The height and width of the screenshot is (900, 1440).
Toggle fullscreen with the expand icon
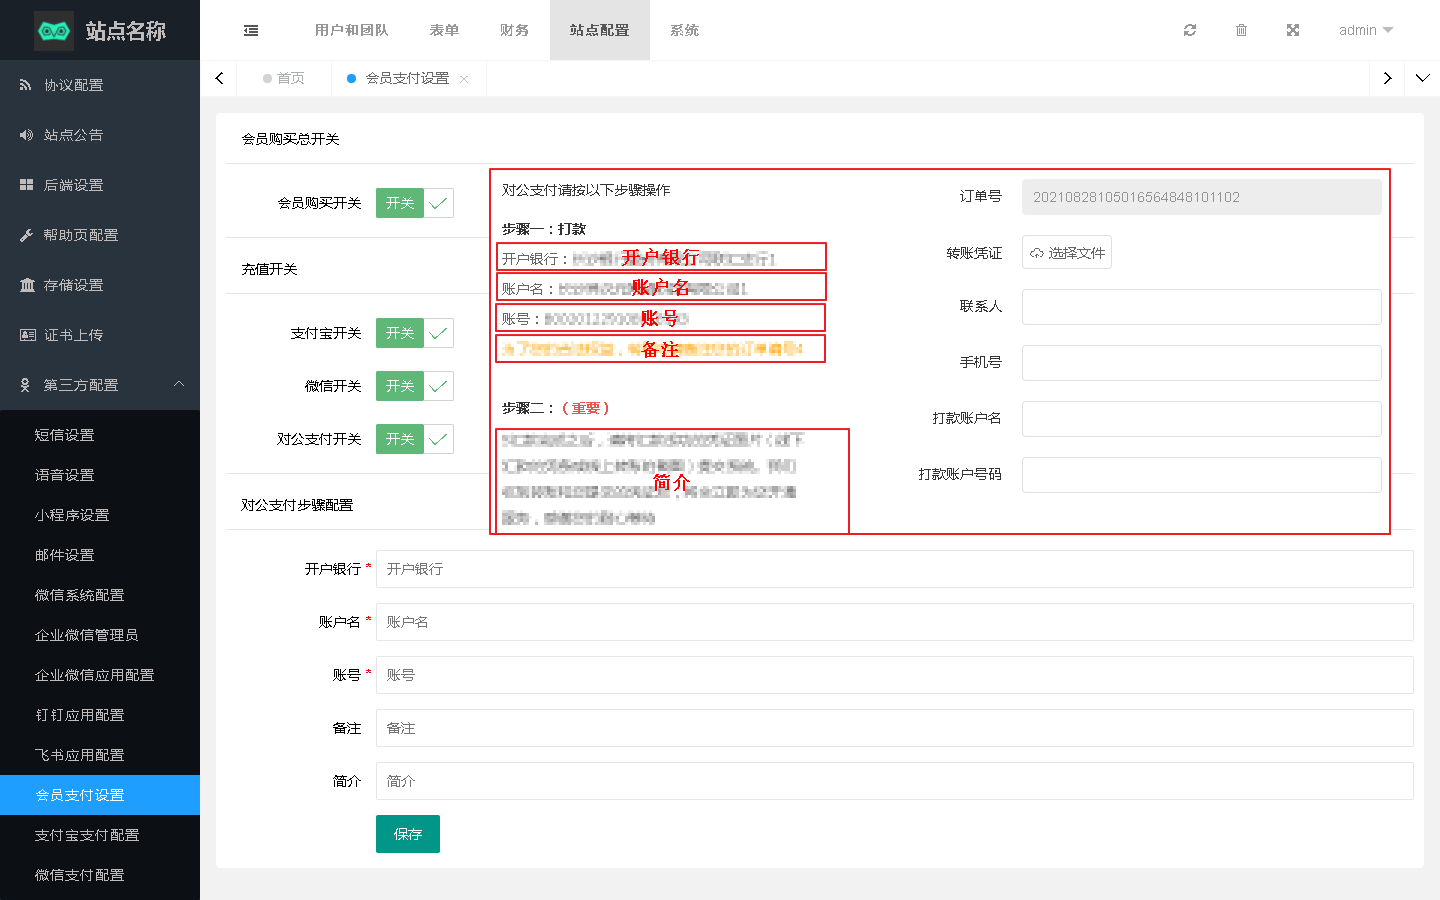(x=1293, y=30)
